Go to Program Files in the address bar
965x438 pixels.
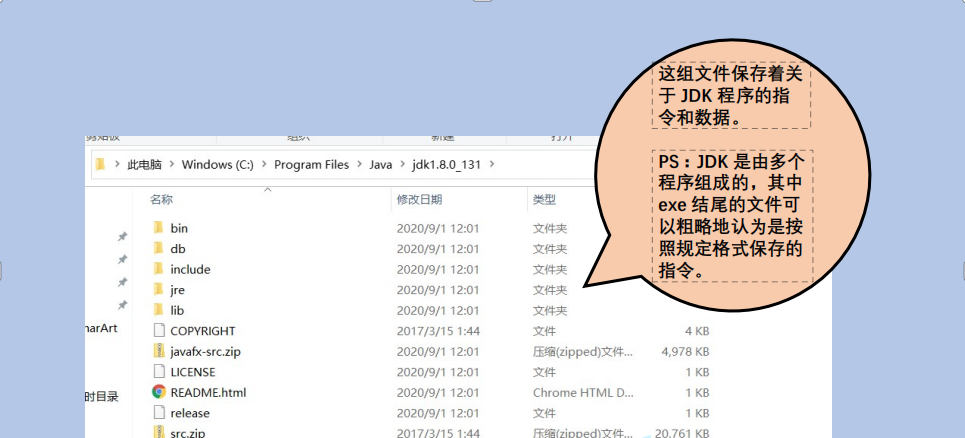(311, 165)
